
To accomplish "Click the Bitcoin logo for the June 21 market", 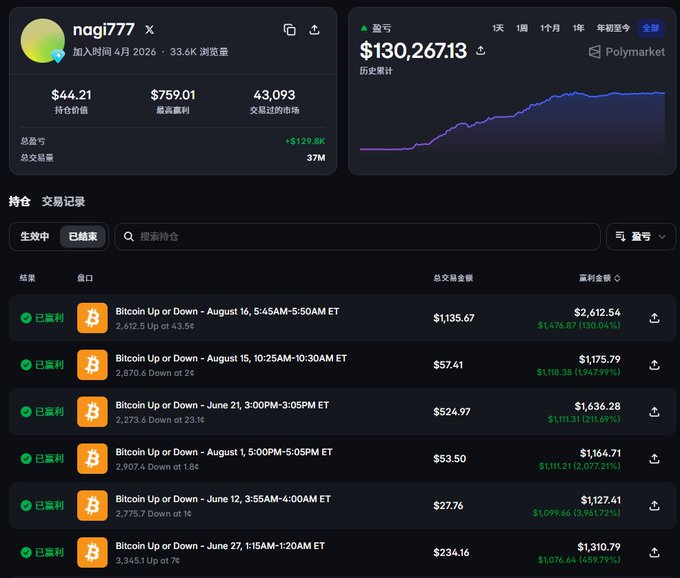I will (x=92, y=411).
